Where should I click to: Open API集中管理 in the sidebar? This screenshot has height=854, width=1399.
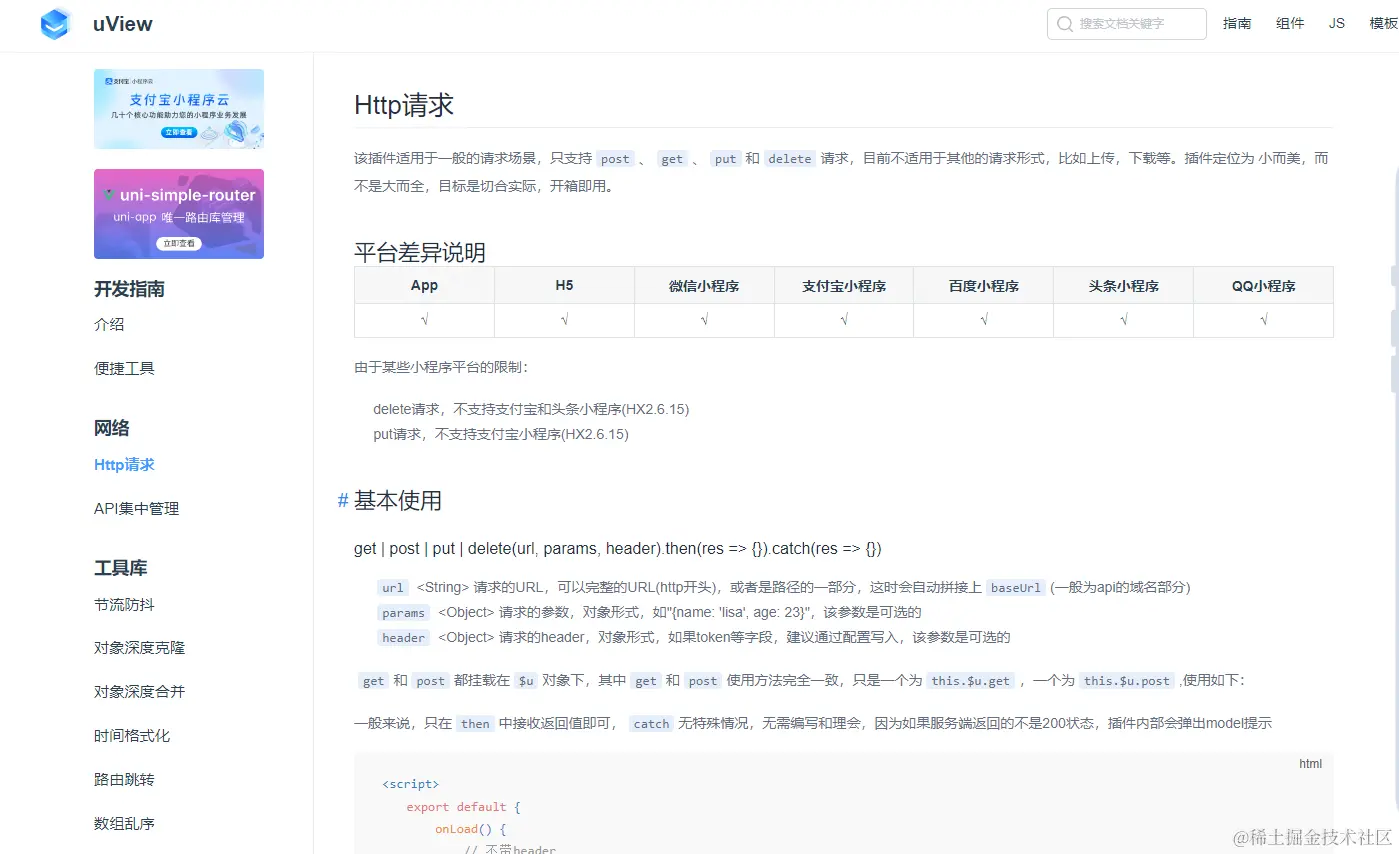(137, 509)
